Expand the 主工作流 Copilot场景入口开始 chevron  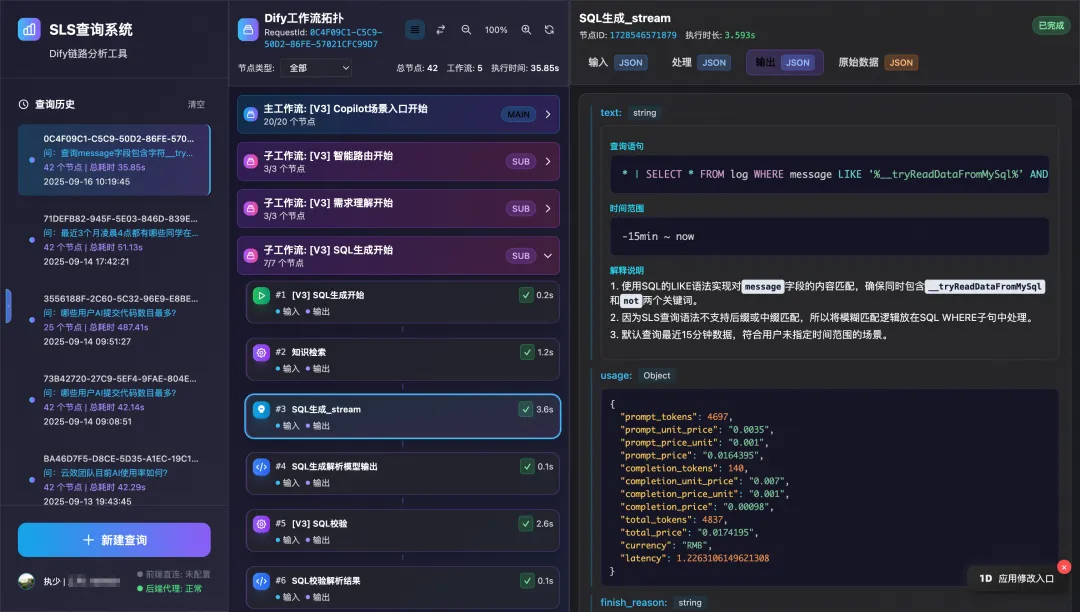point(548,114)
